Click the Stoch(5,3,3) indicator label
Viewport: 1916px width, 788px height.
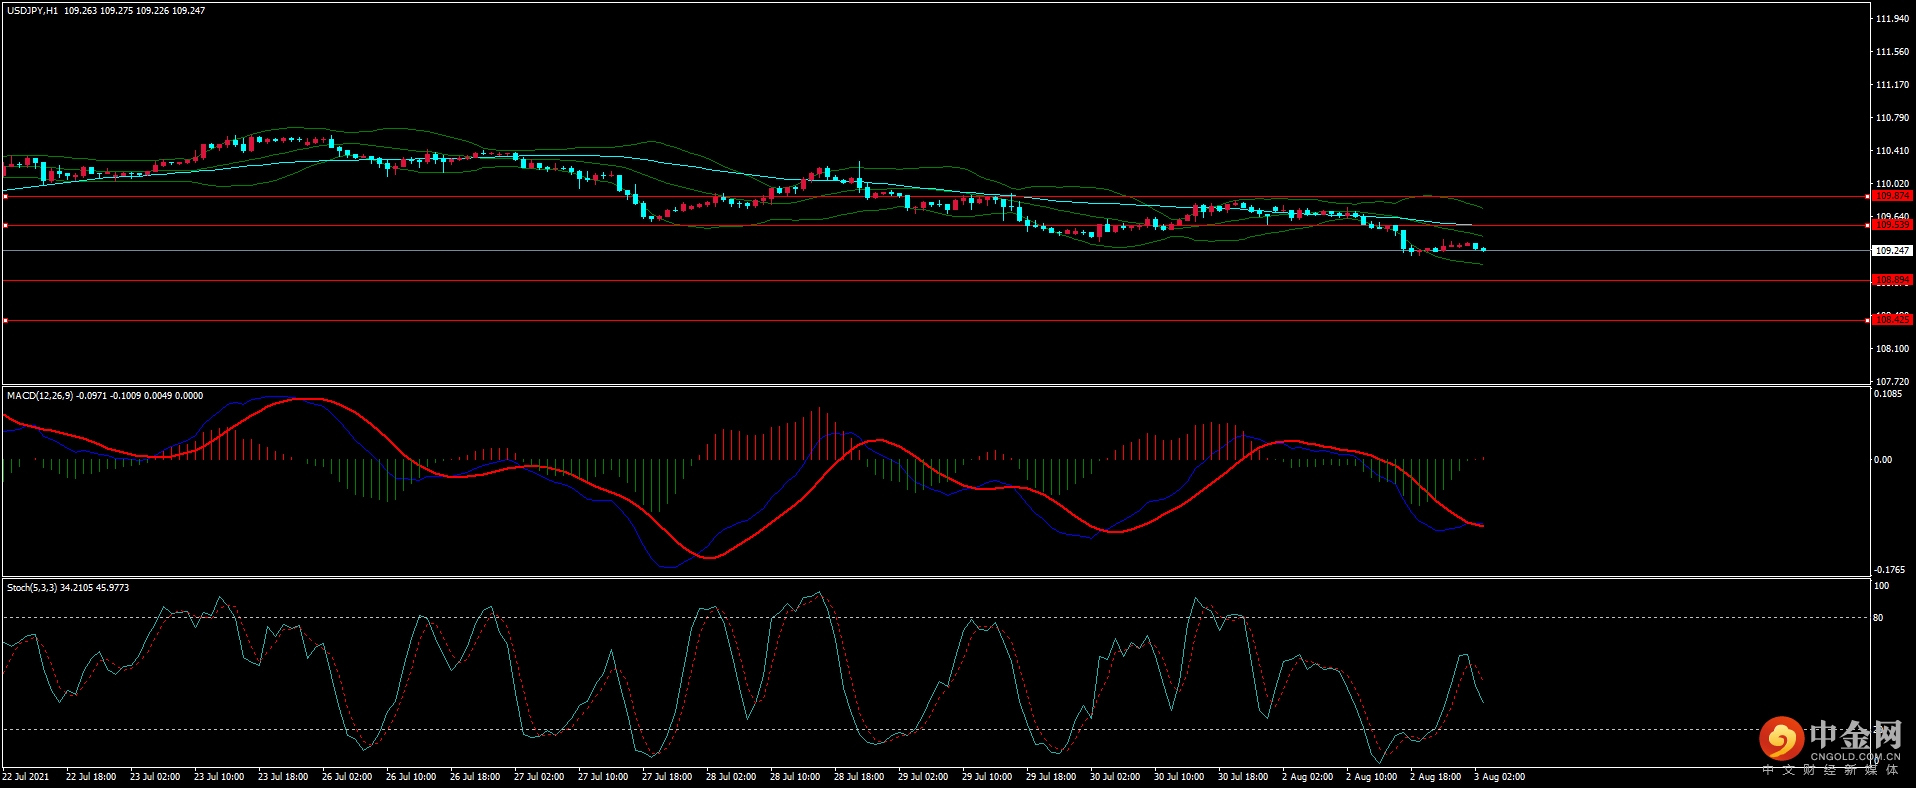coord(32,588)
